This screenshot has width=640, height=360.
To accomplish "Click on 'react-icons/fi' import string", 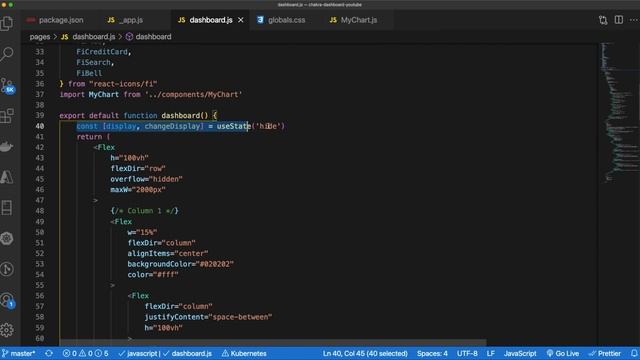I will point(123,84).
